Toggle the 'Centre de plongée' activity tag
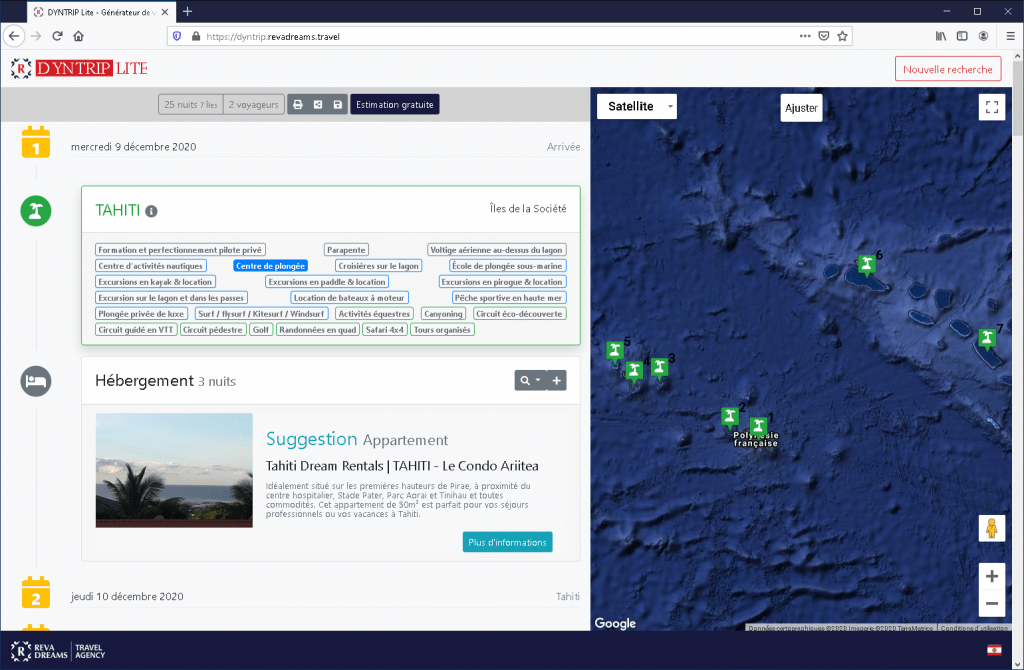This screenshot has width=1024, height=670. click(x=270, y=266)
